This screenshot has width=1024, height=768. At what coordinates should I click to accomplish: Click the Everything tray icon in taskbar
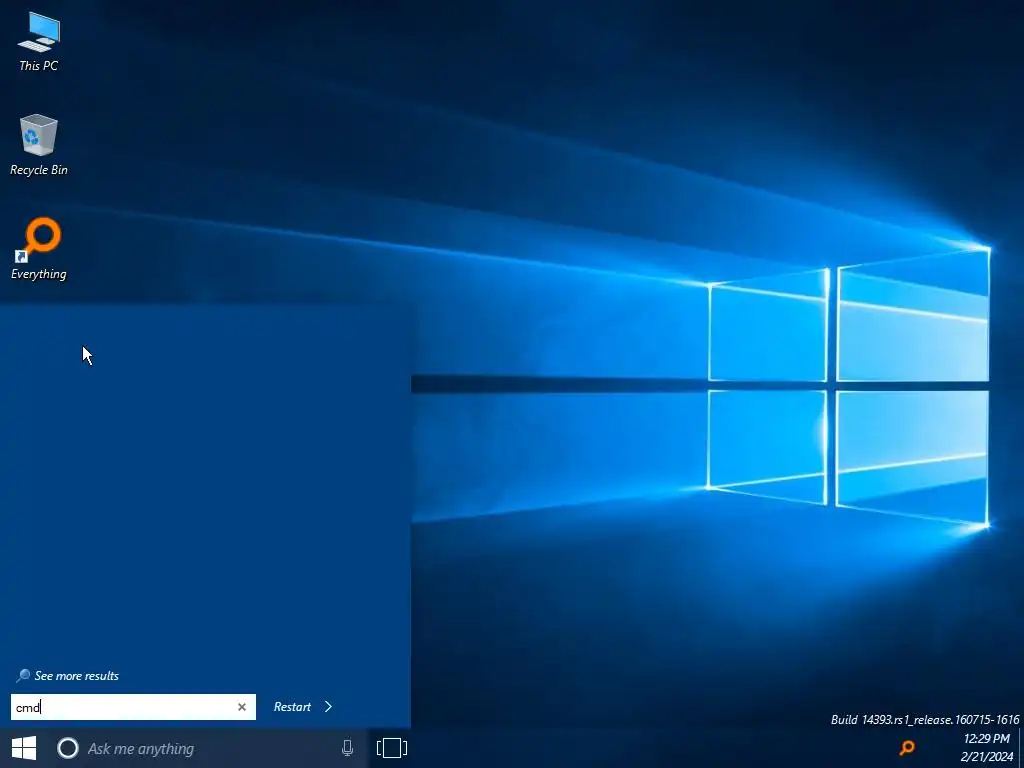pyautogui.click(x=907, y=748)
